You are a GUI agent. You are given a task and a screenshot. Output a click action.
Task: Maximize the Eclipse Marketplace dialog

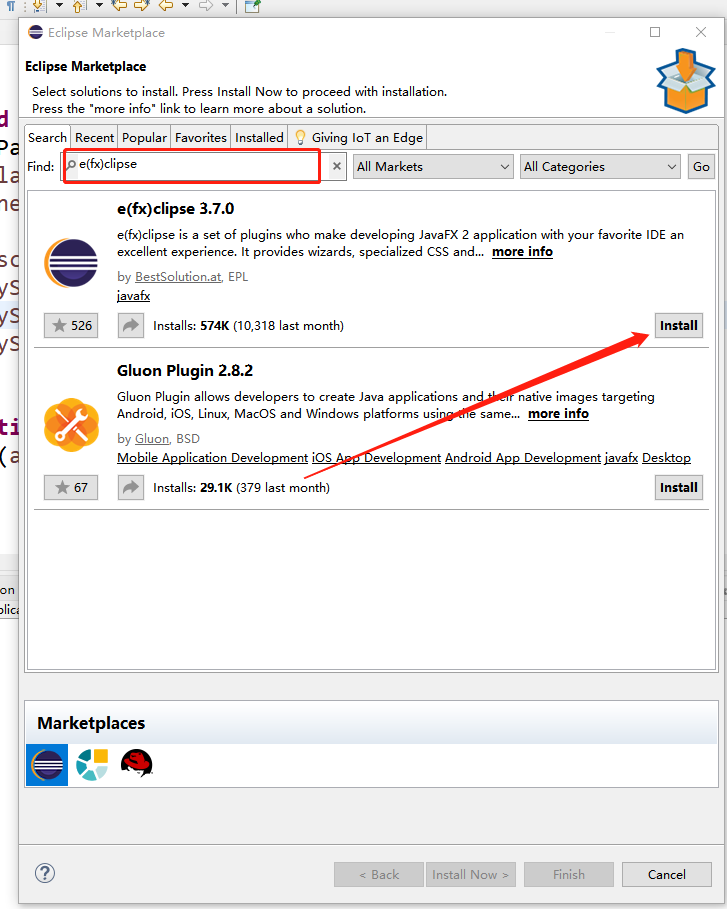point(655,32)
